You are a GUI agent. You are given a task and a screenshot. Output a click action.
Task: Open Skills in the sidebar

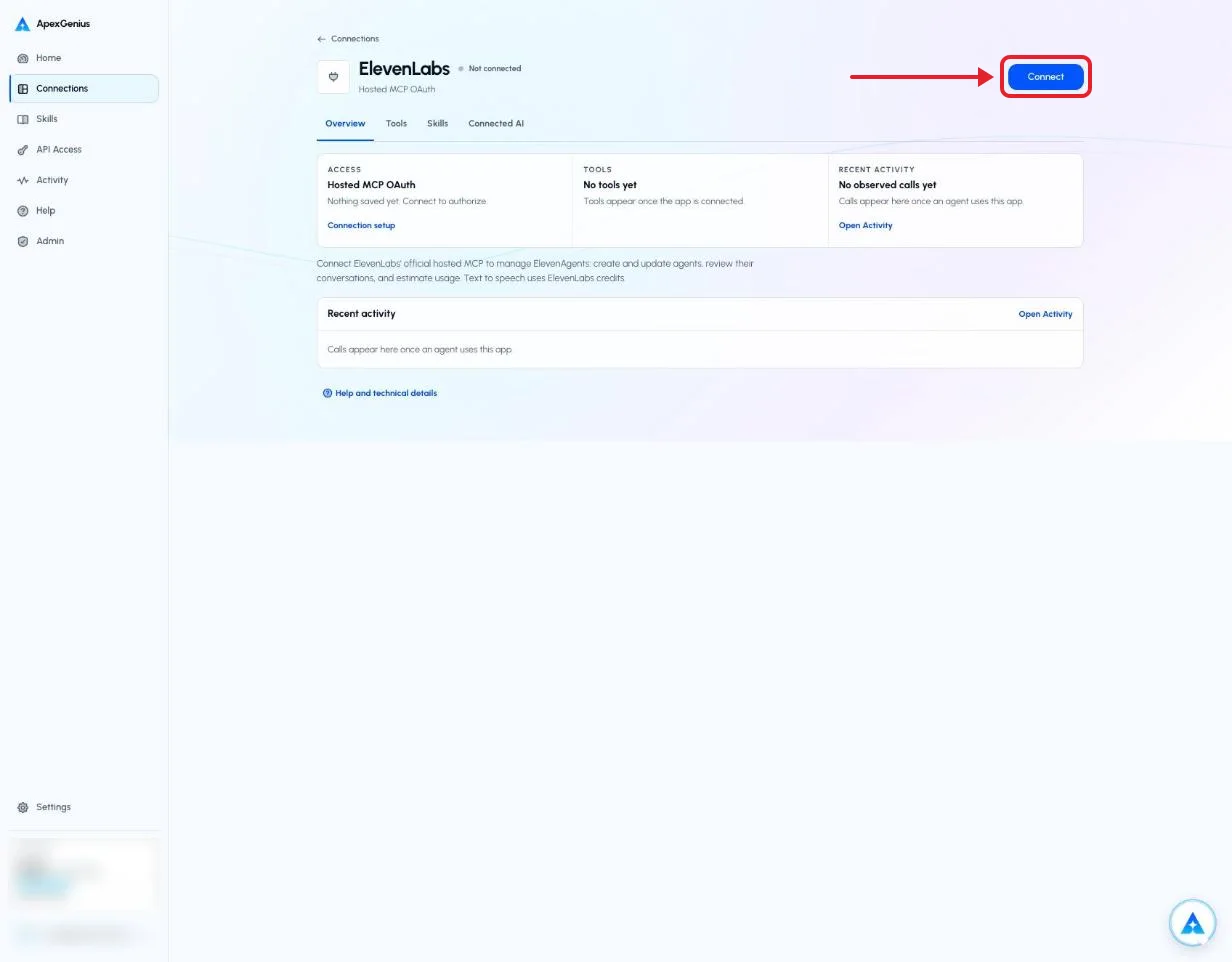point(84,119)
